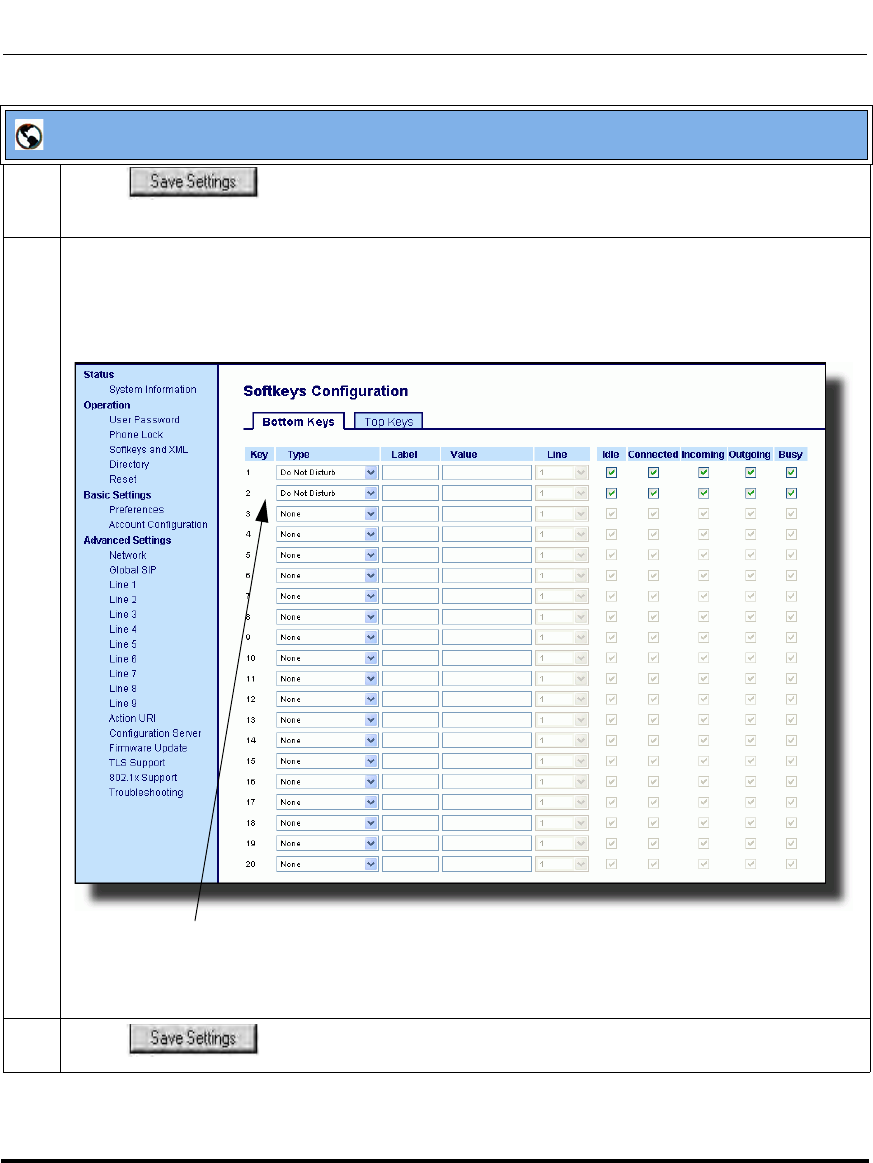
Task: Toggle Busy checkbox for key 1
Action: pyautogui.click(x=791, y=472)
